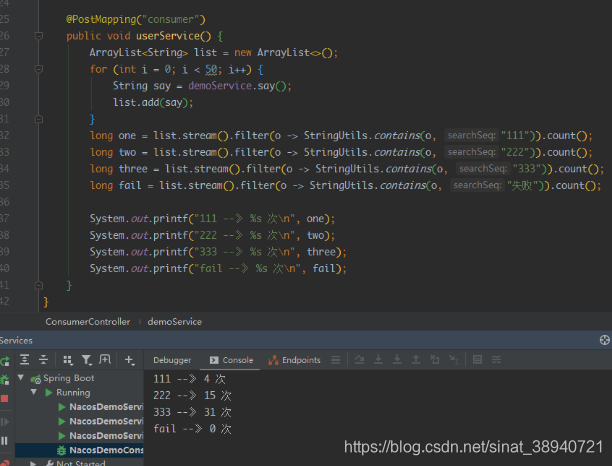The image size is (612, 466).
Task: Fold the userService method at line 26
Action: pos(39,36)
